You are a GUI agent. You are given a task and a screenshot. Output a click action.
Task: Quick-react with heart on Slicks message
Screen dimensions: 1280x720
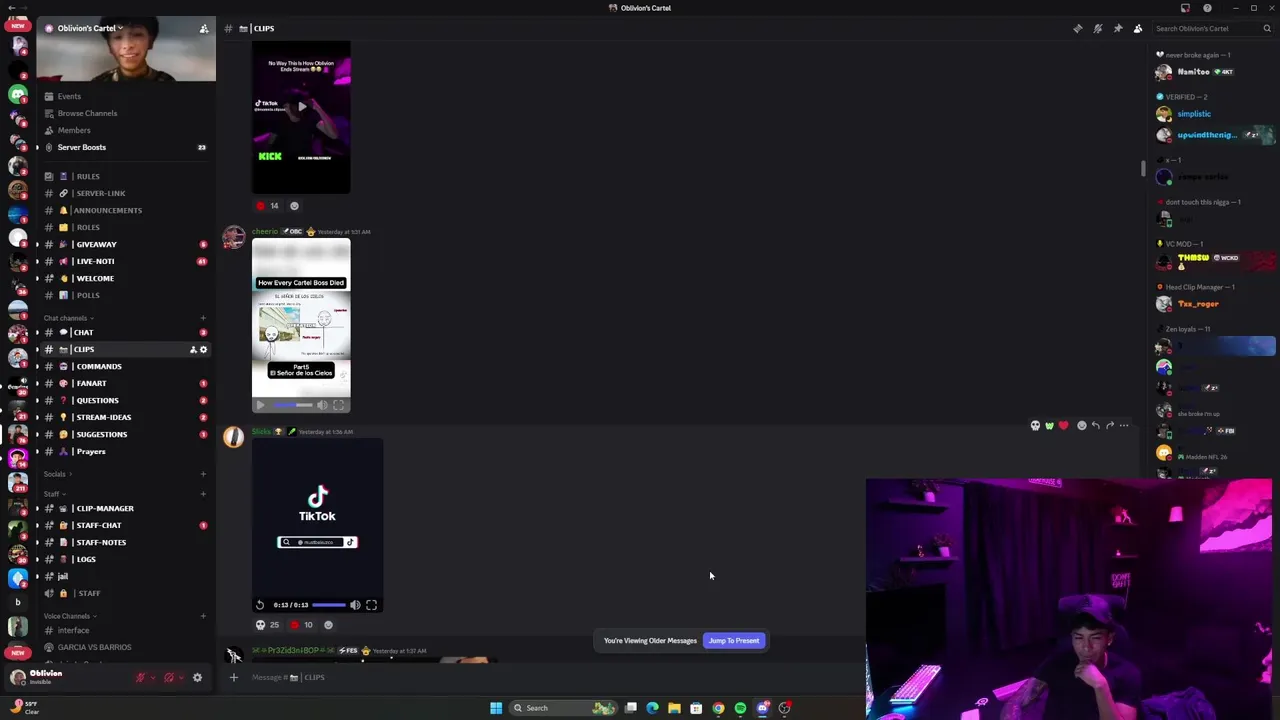tap(1063, 426)
